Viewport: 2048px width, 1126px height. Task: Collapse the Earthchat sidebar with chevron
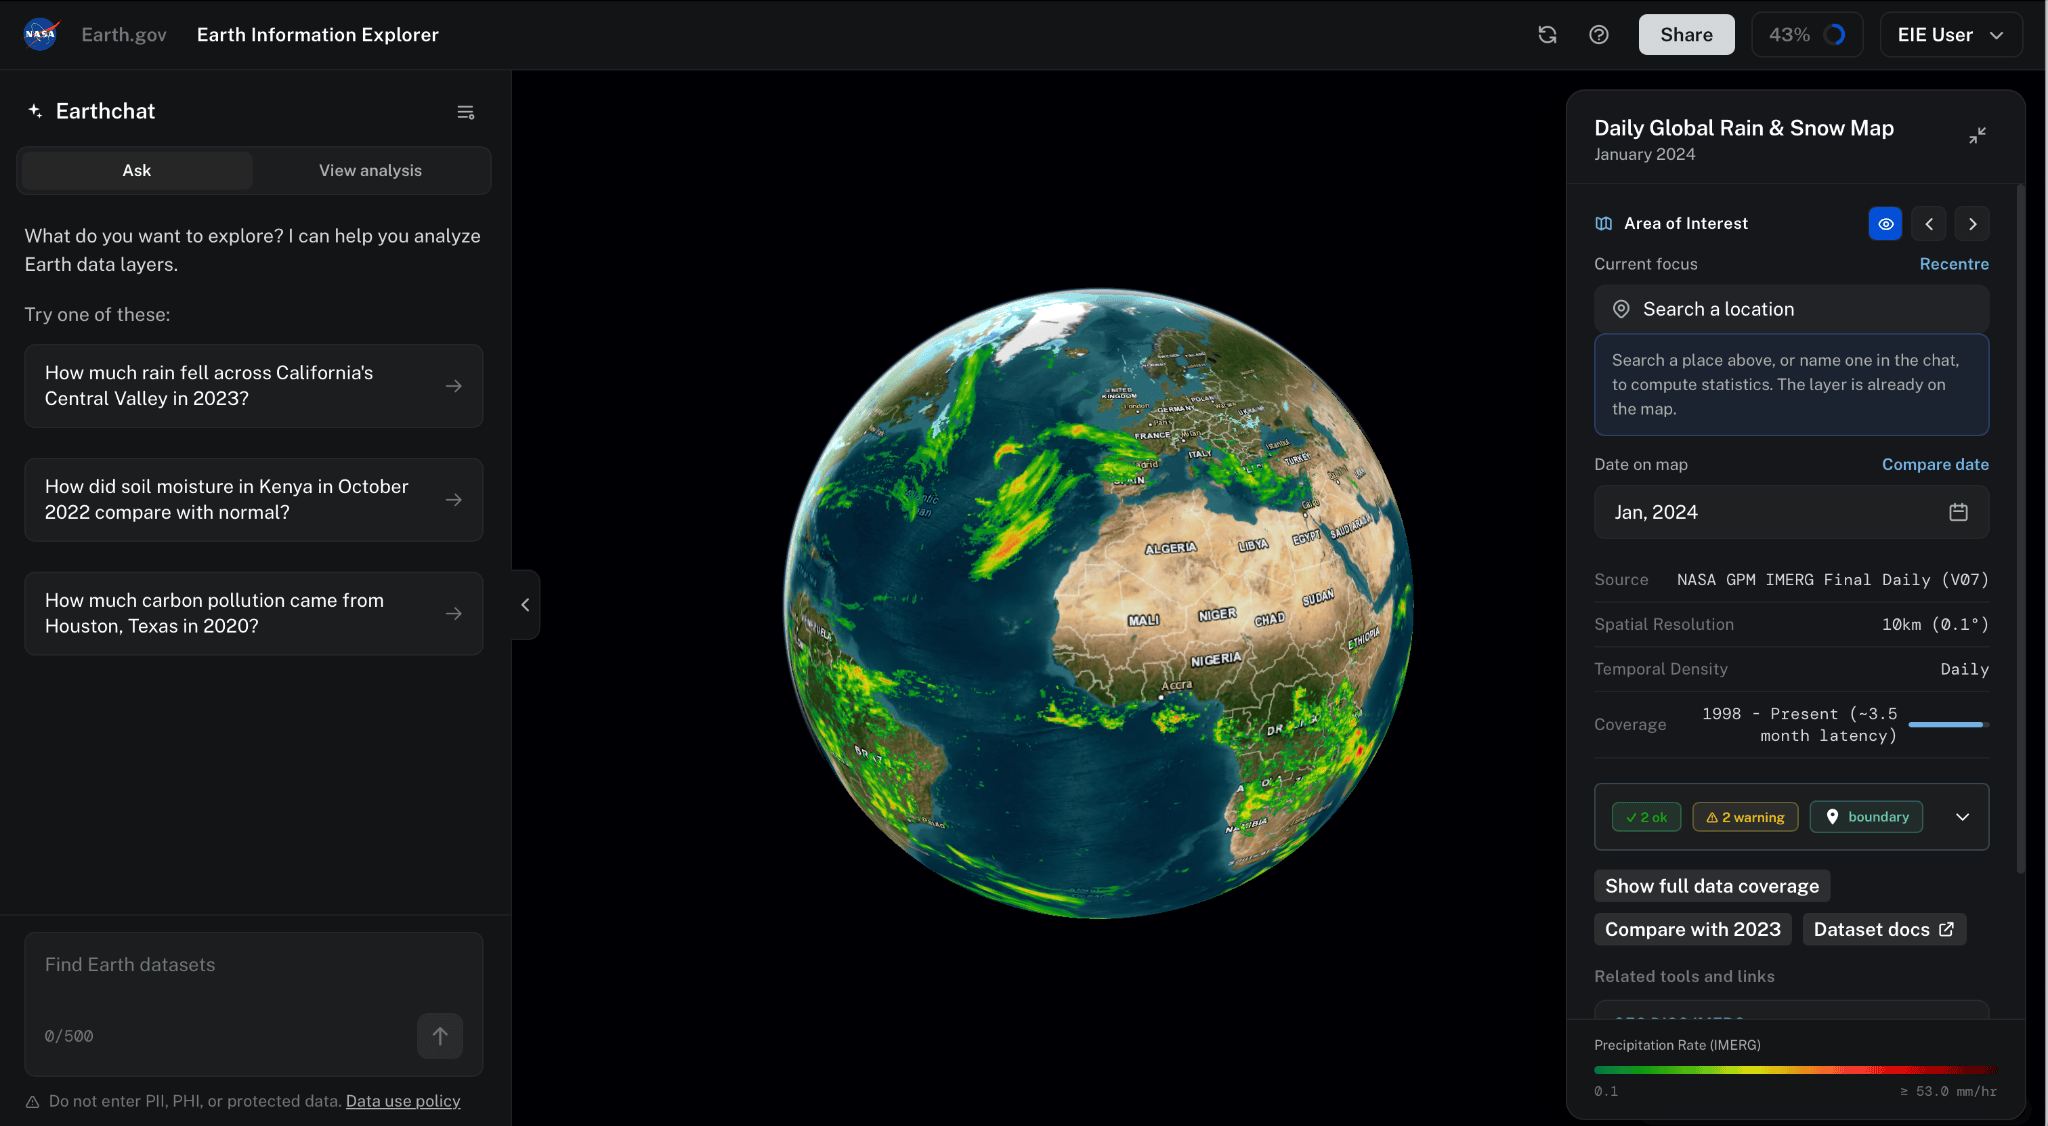(525, 605)
